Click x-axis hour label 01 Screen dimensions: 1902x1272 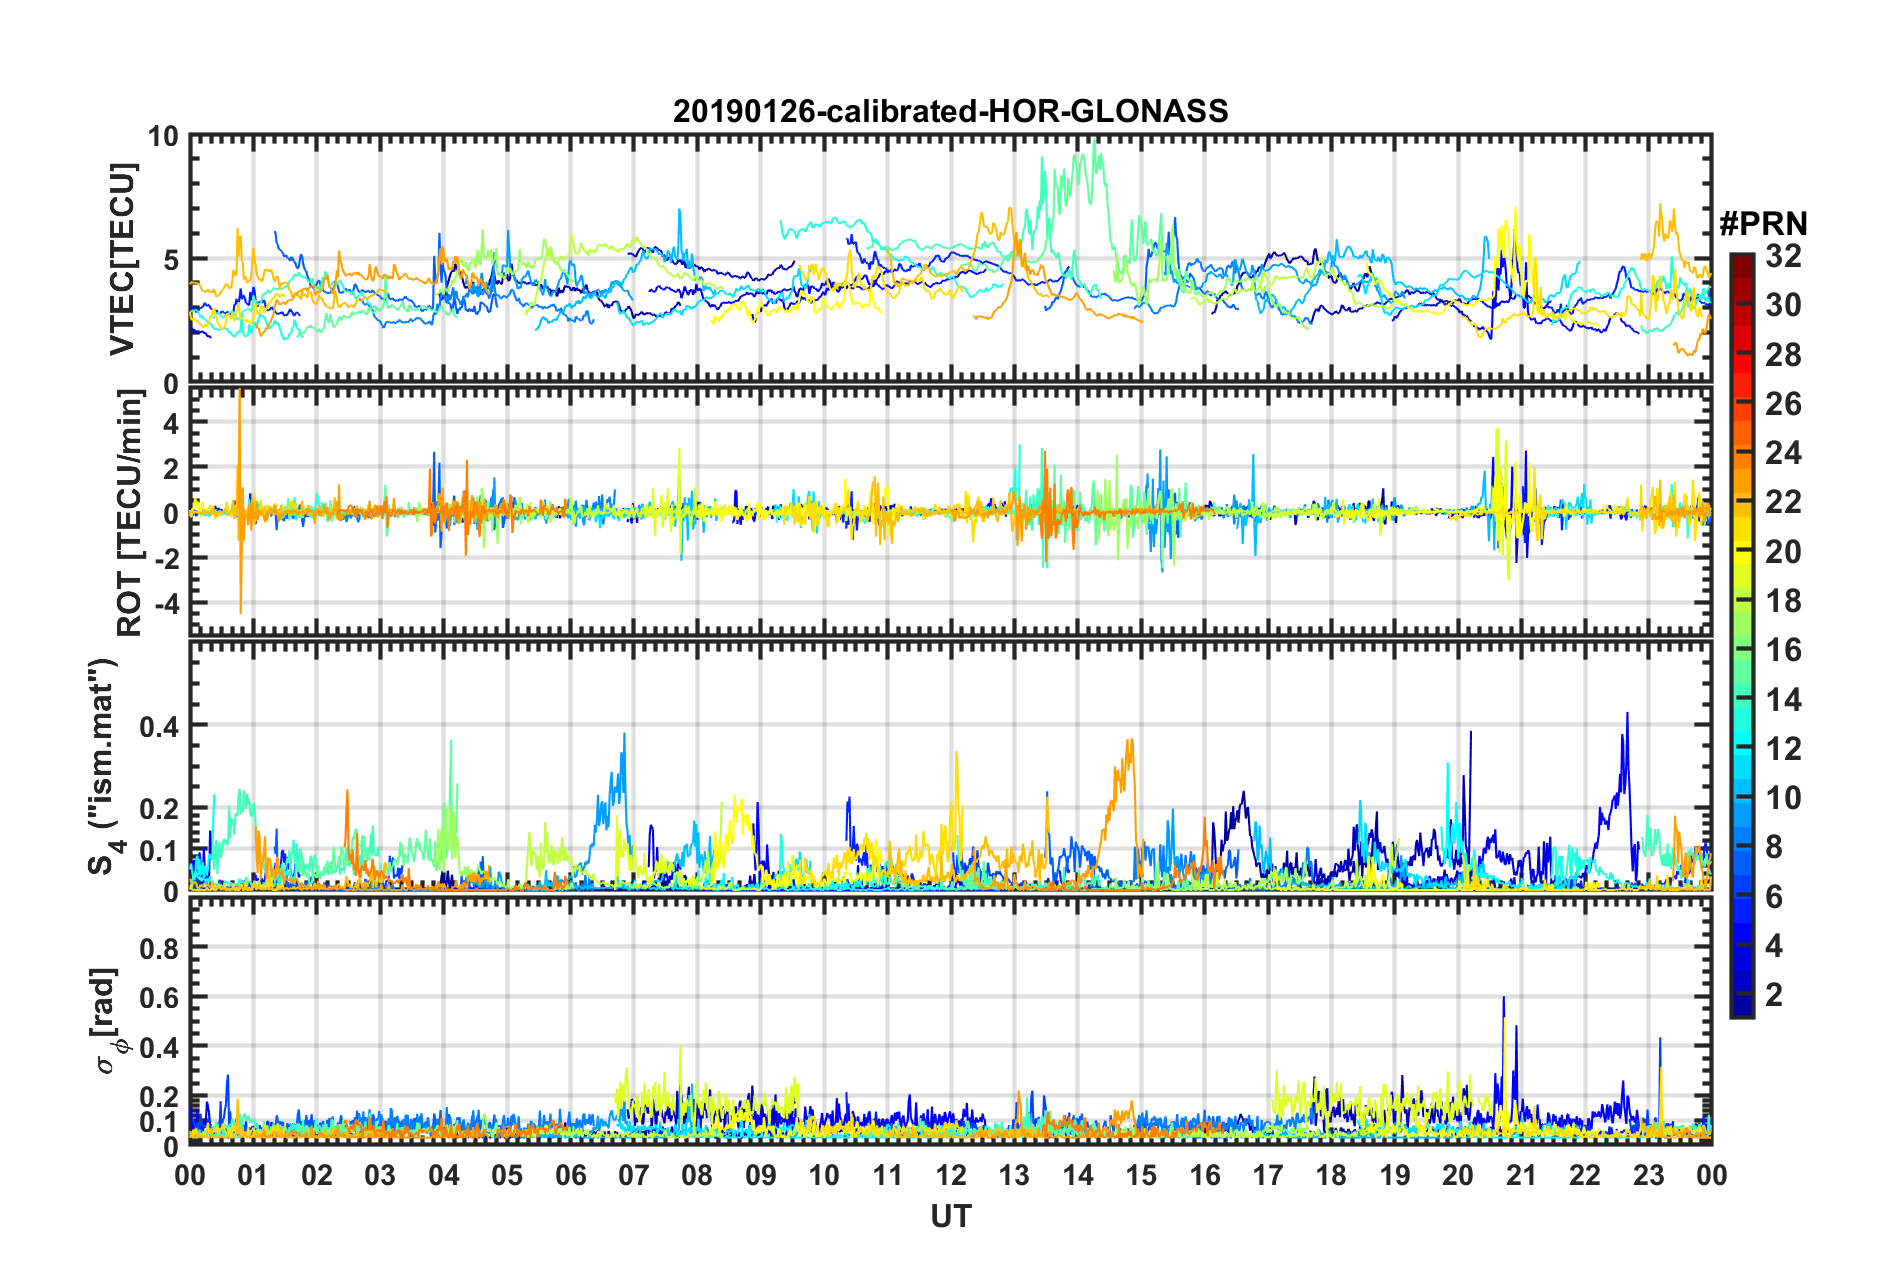point(253,1175)
